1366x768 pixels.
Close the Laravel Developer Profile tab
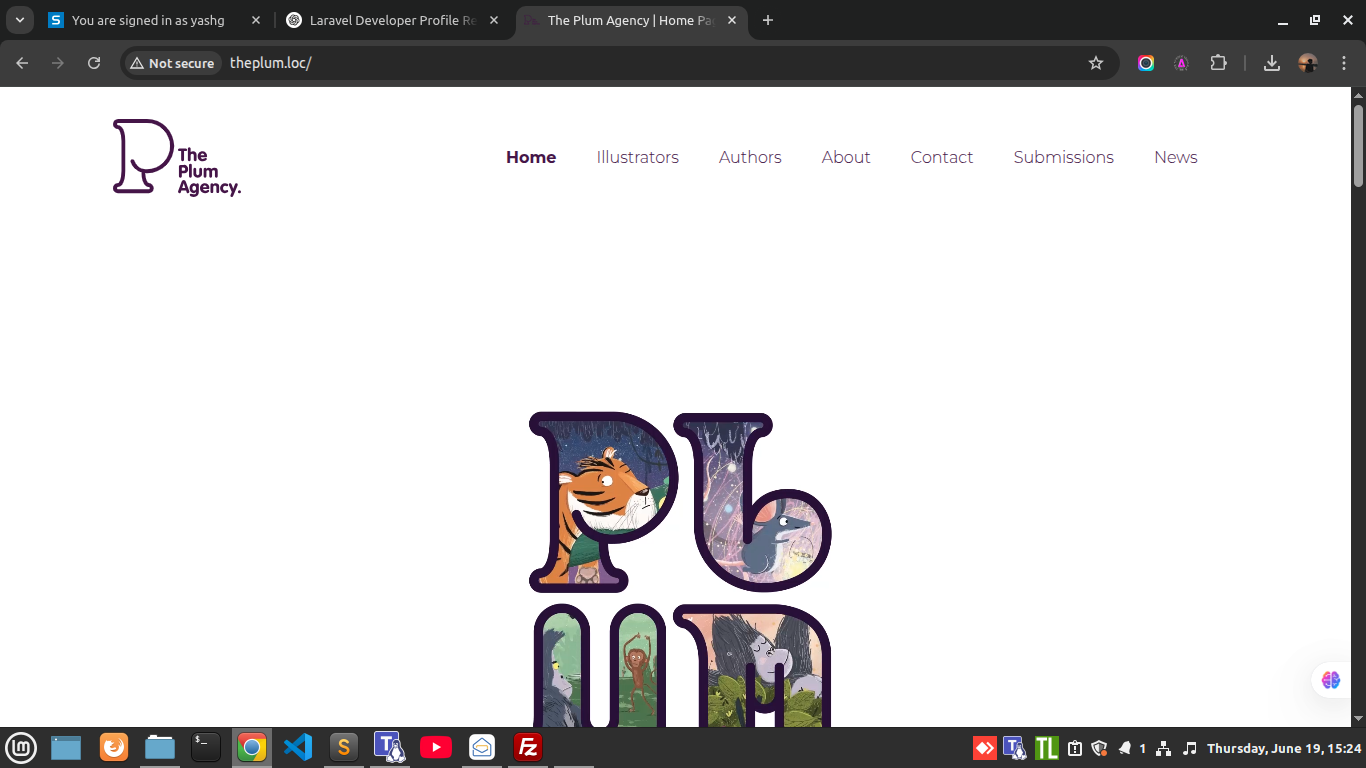click(x=494, y=20)
